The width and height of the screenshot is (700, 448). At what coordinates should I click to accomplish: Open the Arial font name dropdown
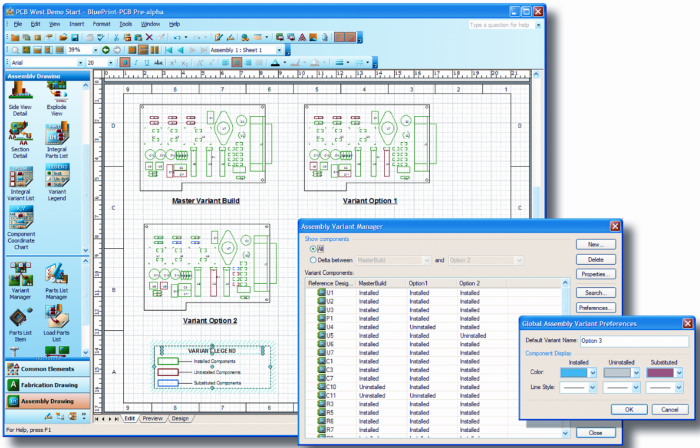[x=80, y=63]
